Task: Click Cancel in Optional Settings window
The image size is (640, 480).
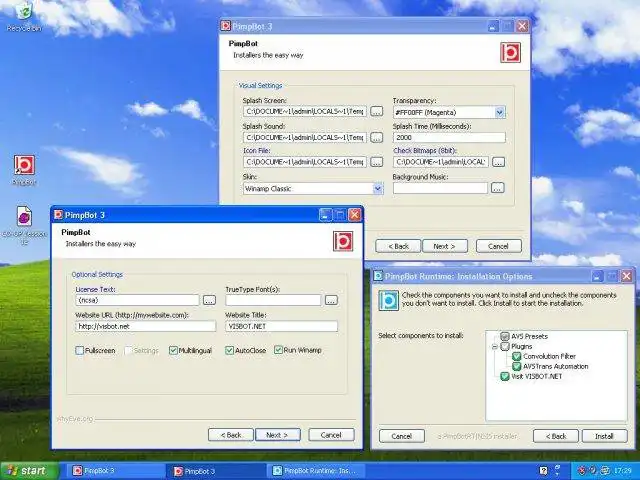Action: point(331,435)
